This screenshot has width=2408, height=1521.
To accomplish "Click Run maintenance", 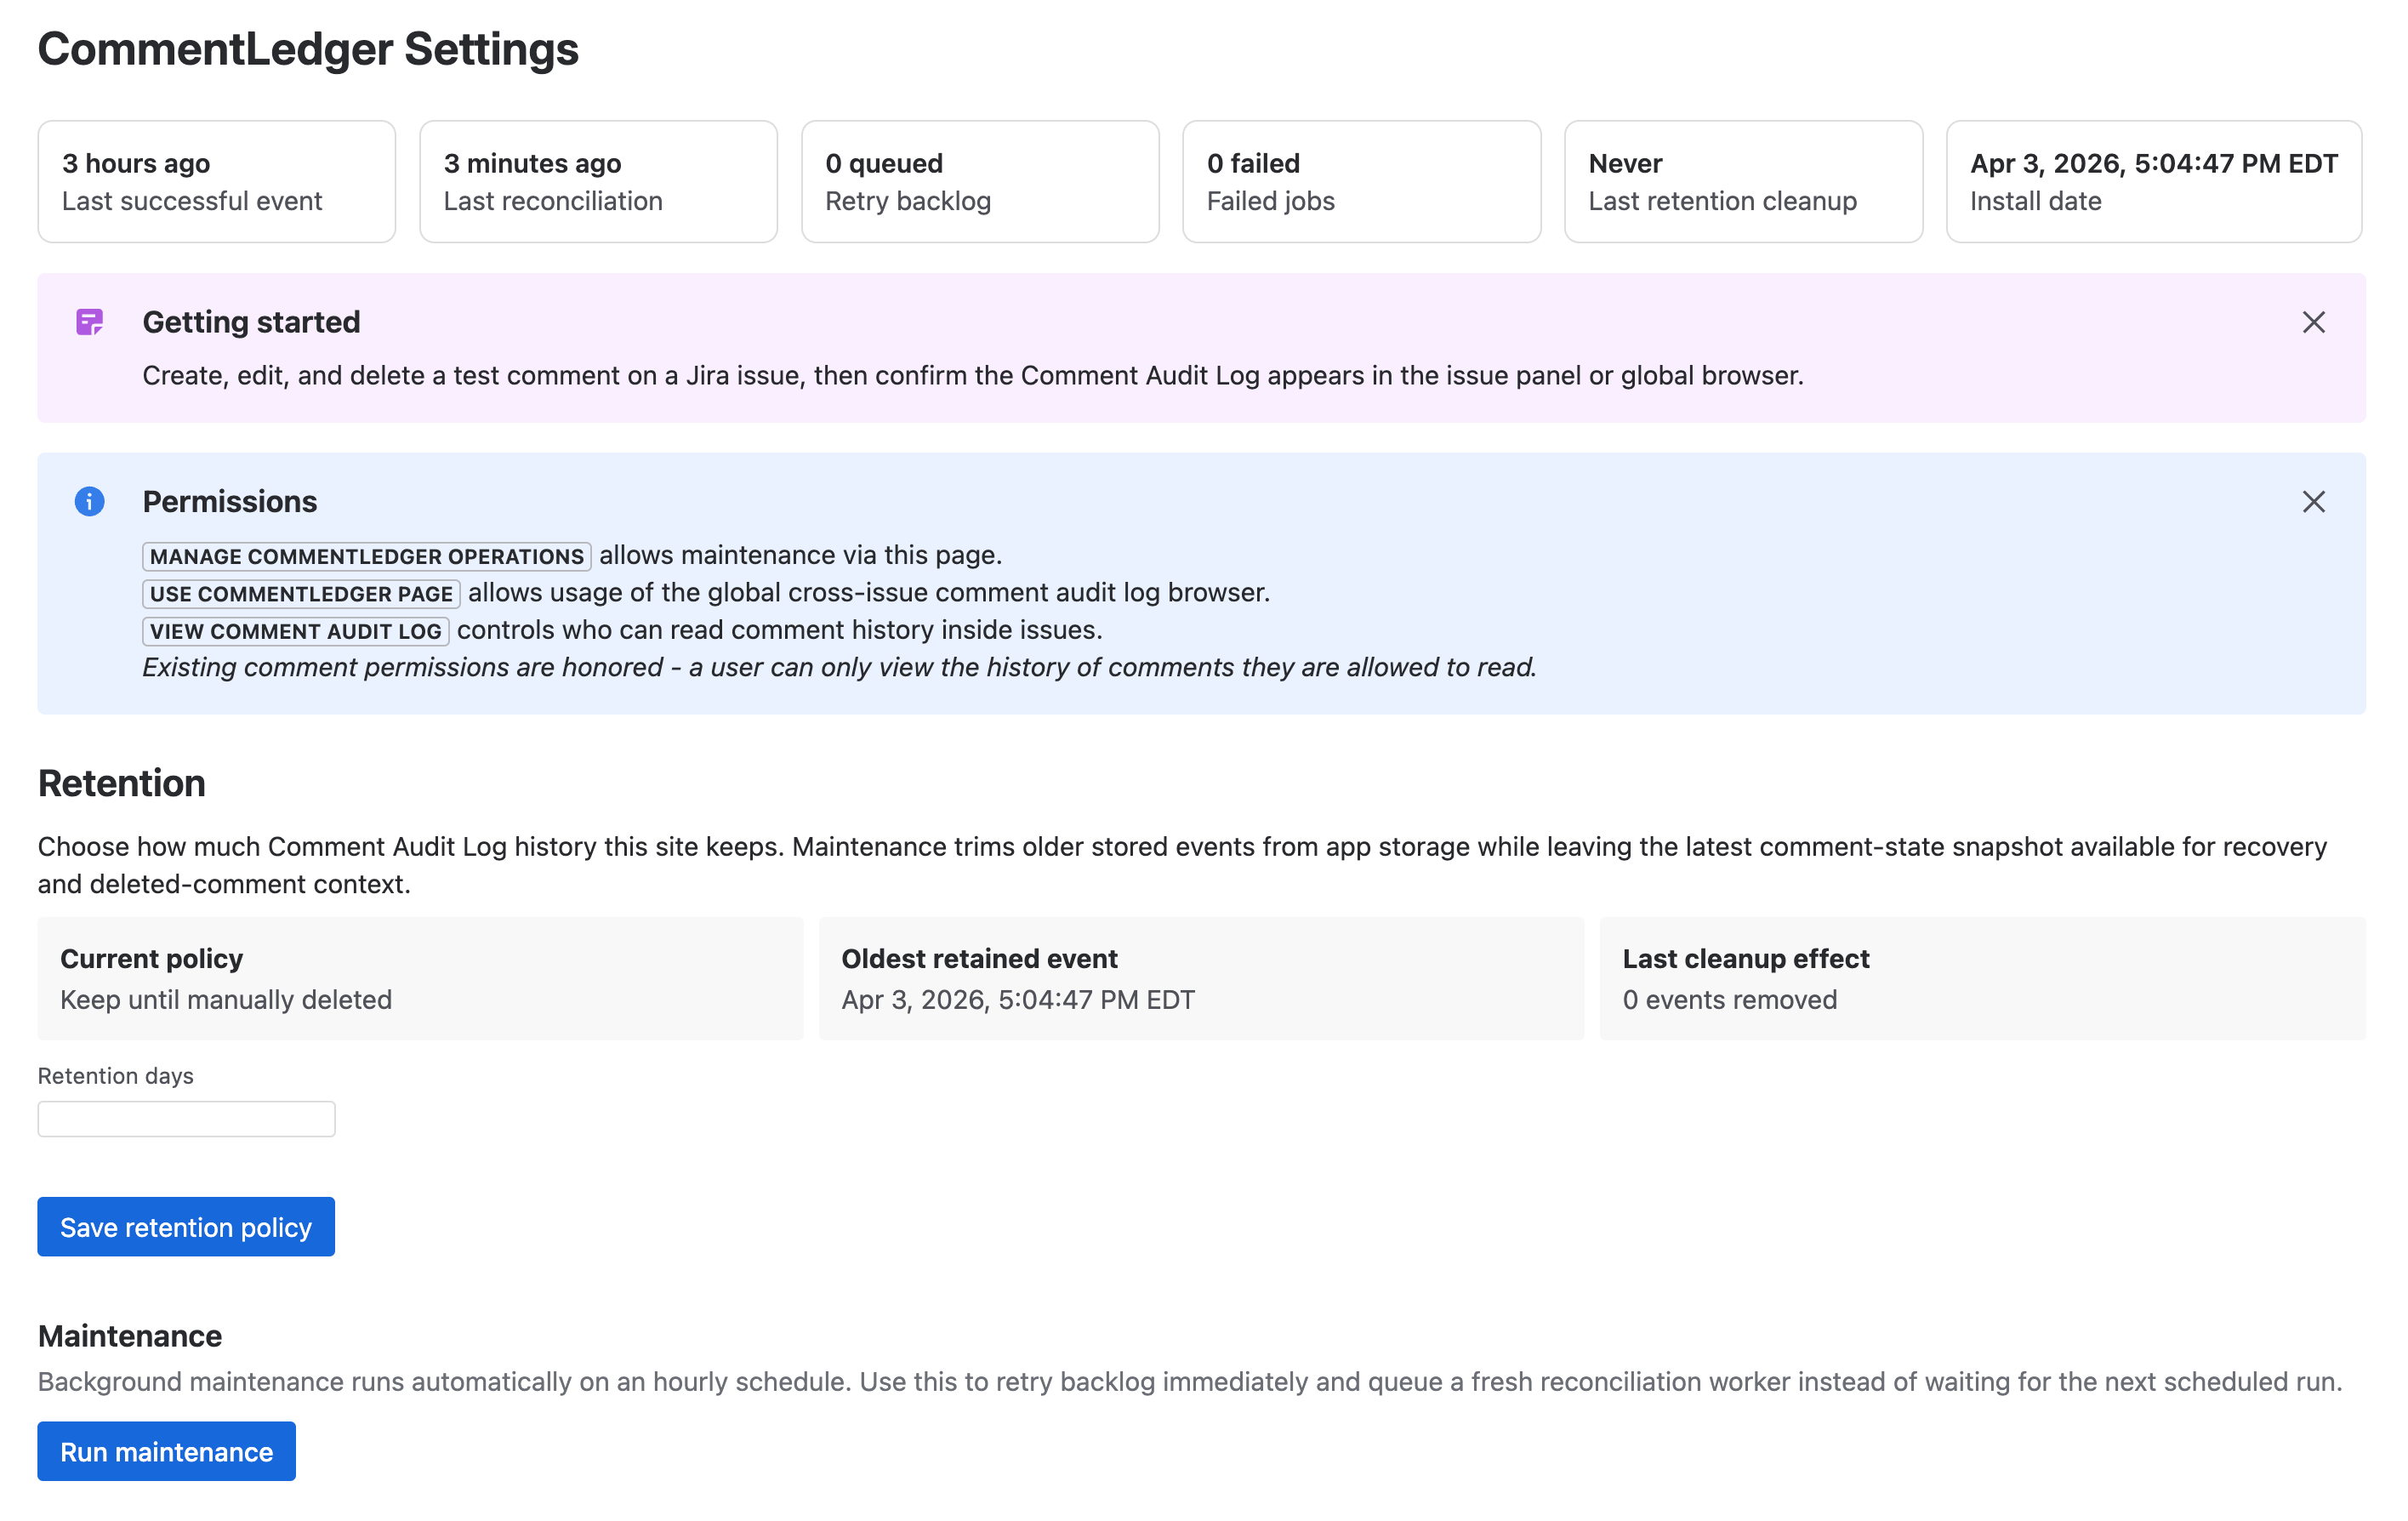I will coord(166,1451).
